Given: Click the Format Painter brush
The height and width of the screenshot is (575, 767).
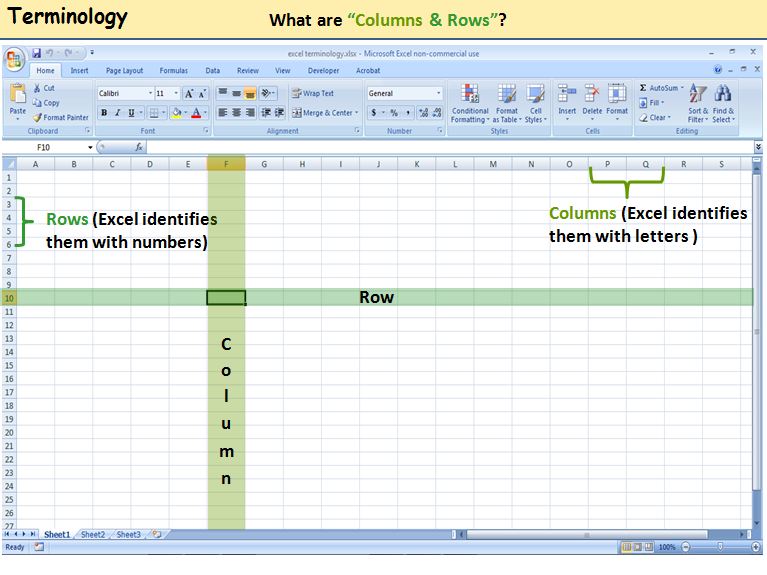Looking at the screenshot, I should (x=37, y=117).
